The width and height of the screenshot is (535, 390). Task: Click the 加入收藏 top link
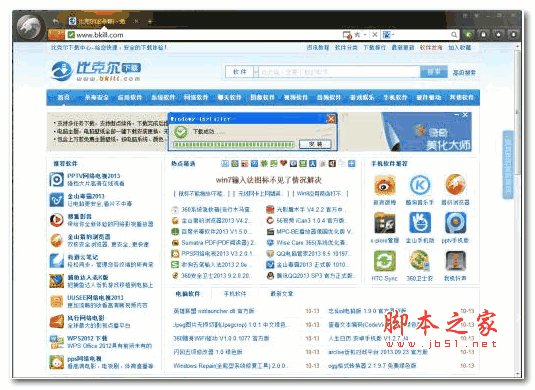(x=459, y=47)
